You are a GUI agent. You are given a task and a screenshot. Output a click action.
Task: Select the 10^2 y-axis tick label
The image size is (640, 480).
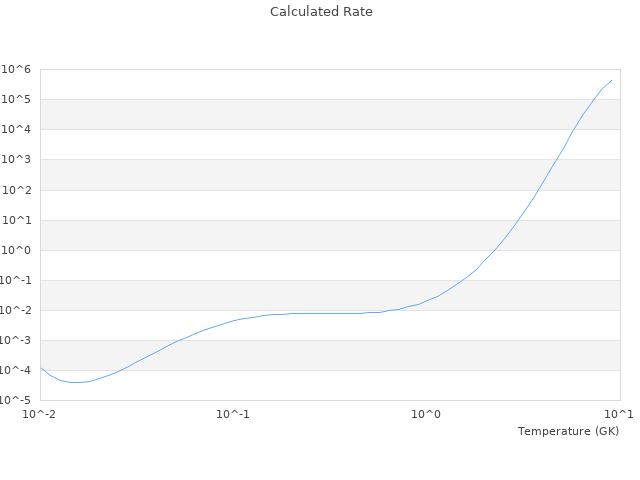16,190
